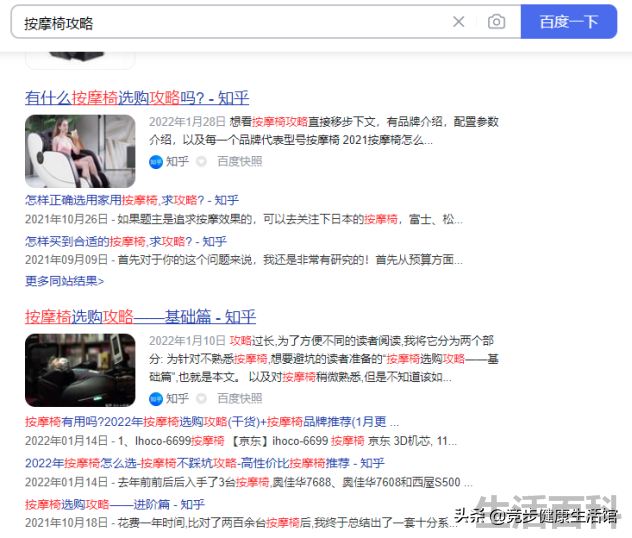Click the verification badge icon under first result
Viewport: 632px width, 538px height.
pos(201,162)
